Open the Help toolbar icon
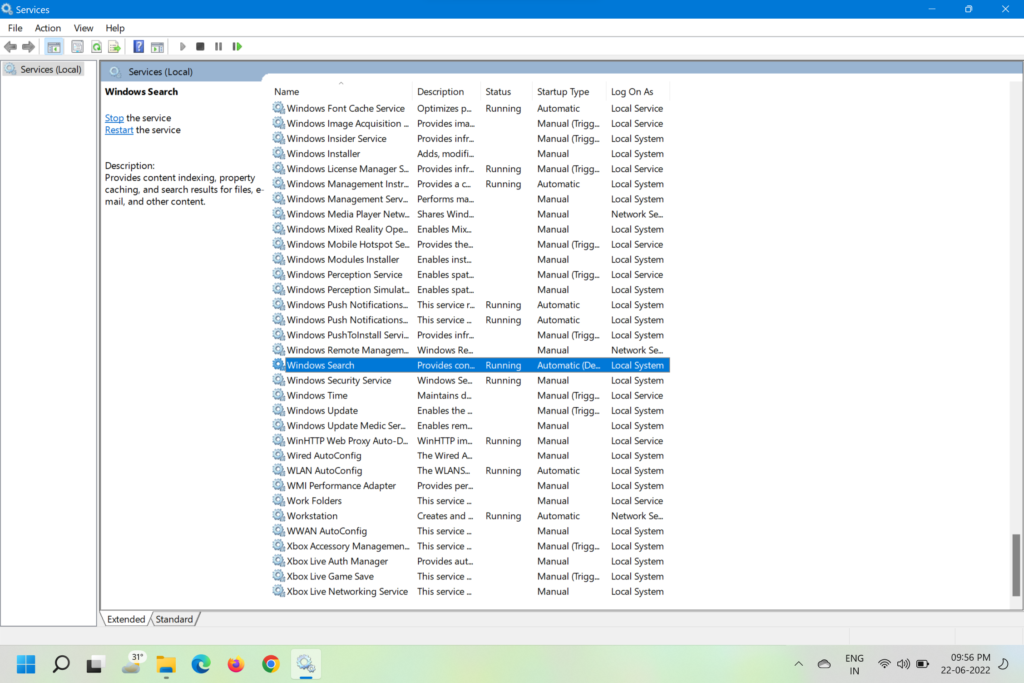The width and height of the screenshot is (1024, 683). pos(139,47)
